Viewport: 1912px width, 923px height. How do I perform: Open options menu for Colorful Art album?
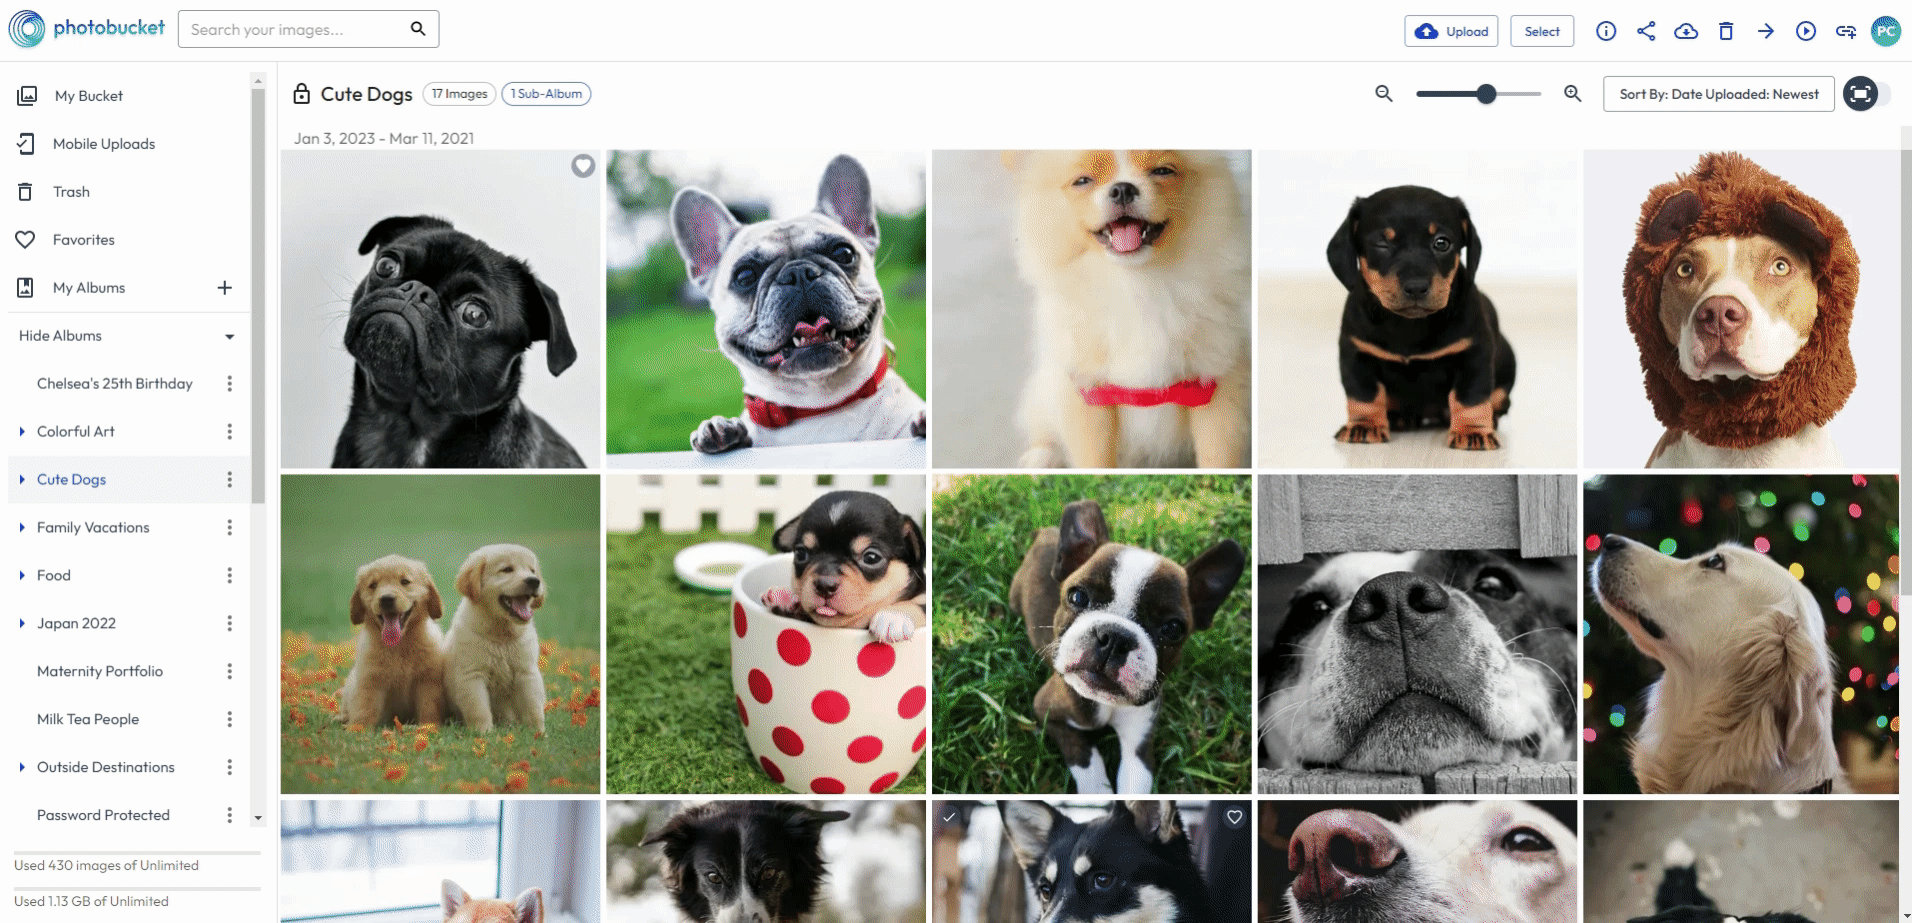point(230,432)
